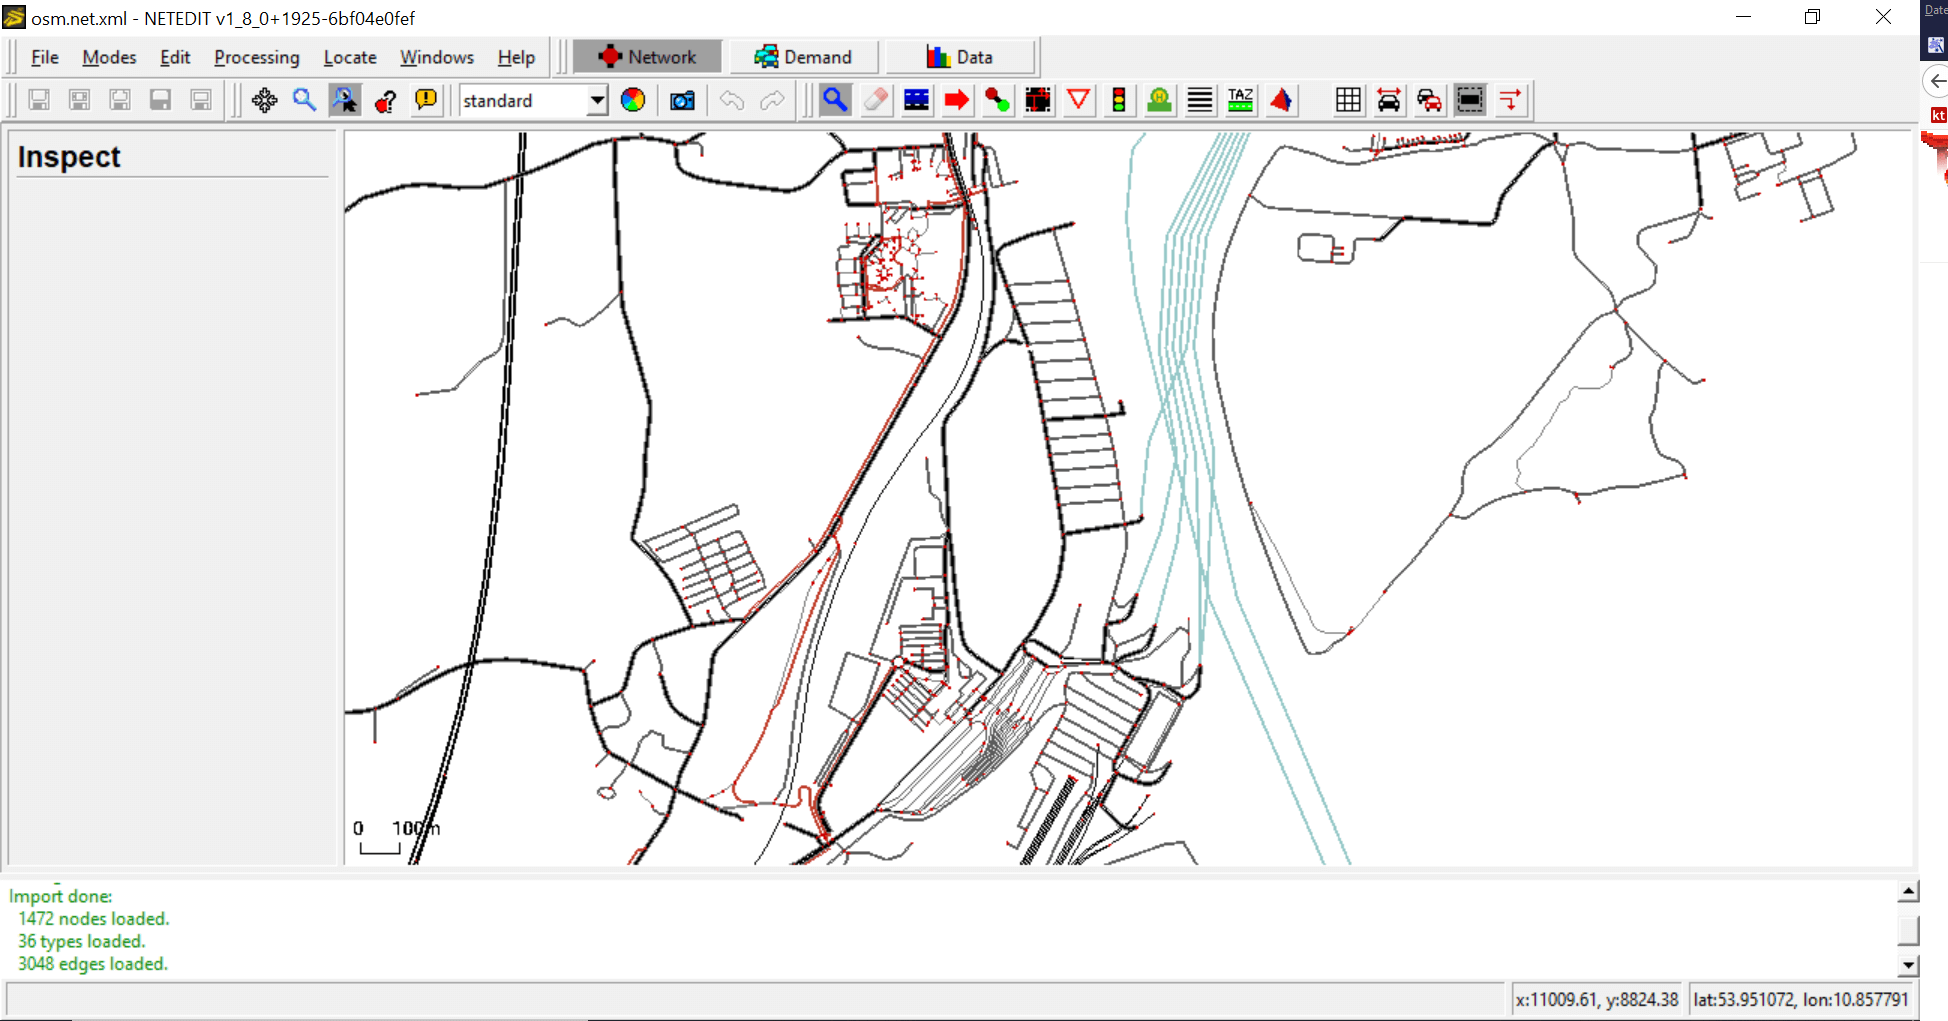Switch to Data supermode
1948x1021 pixels.
point(960,57)
